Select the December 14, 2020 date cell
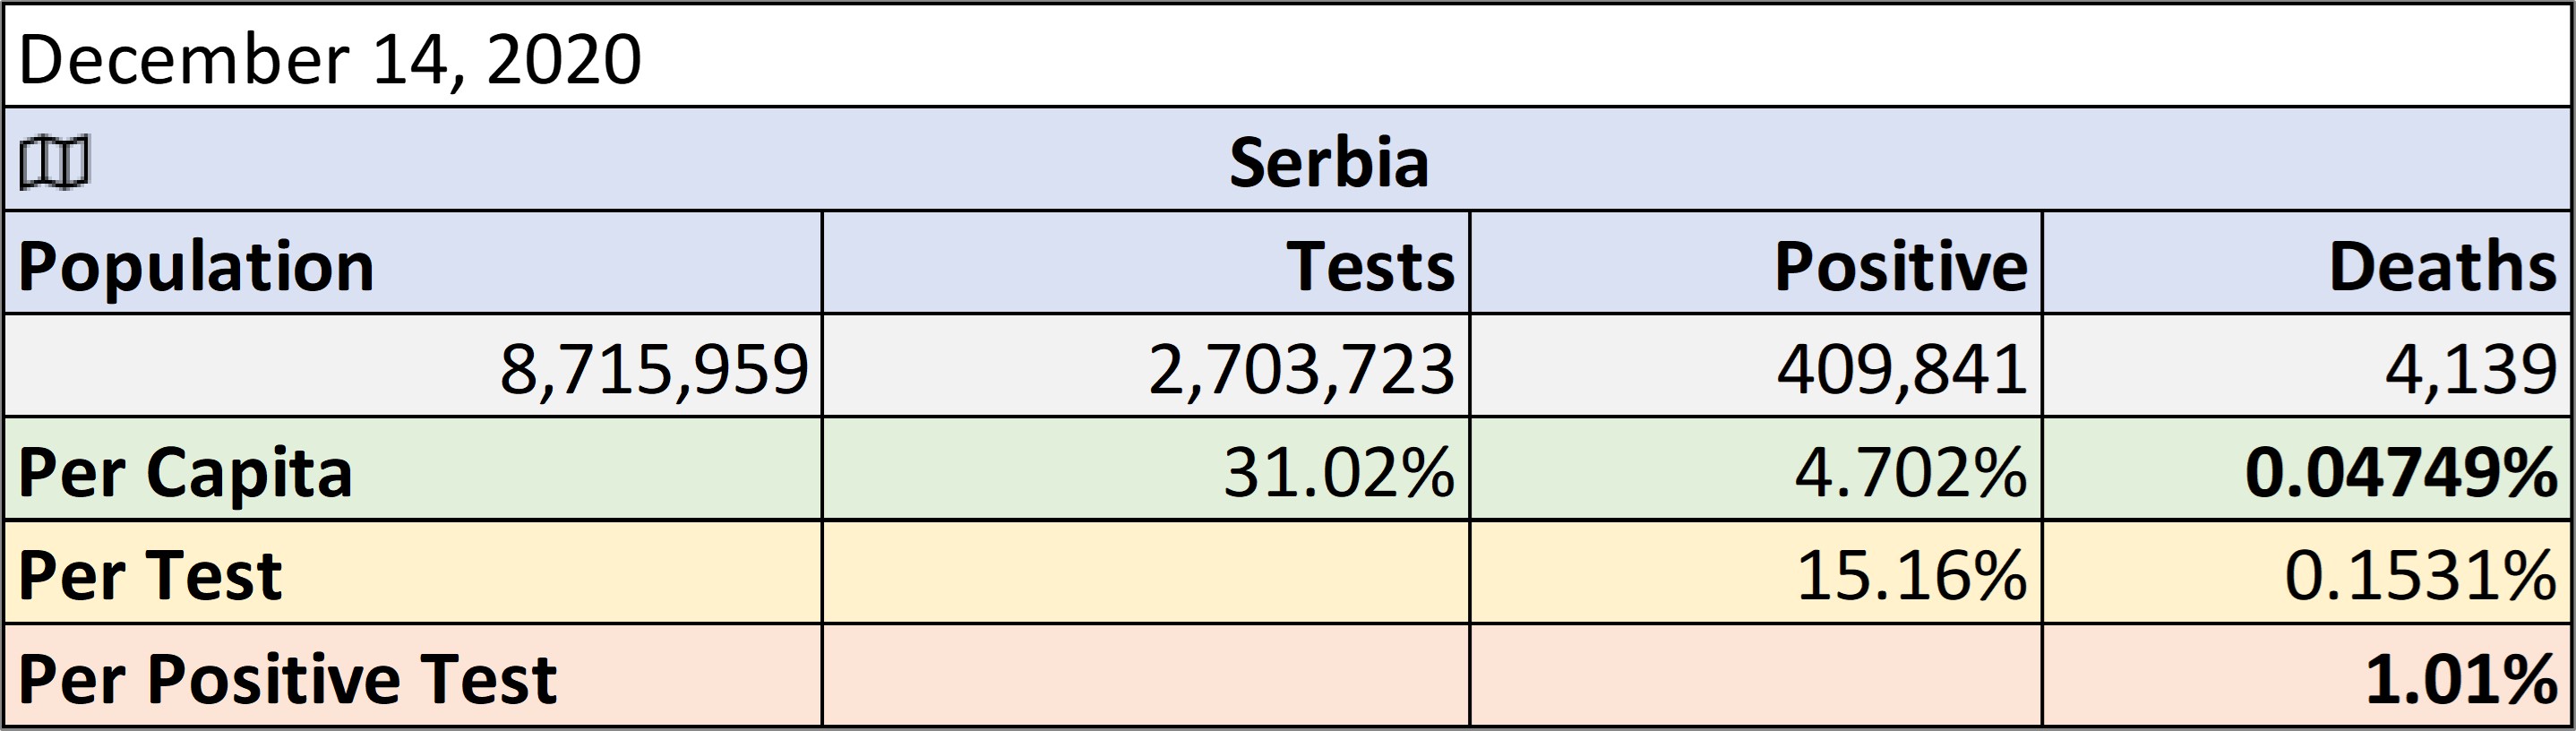 point(1287,56)
